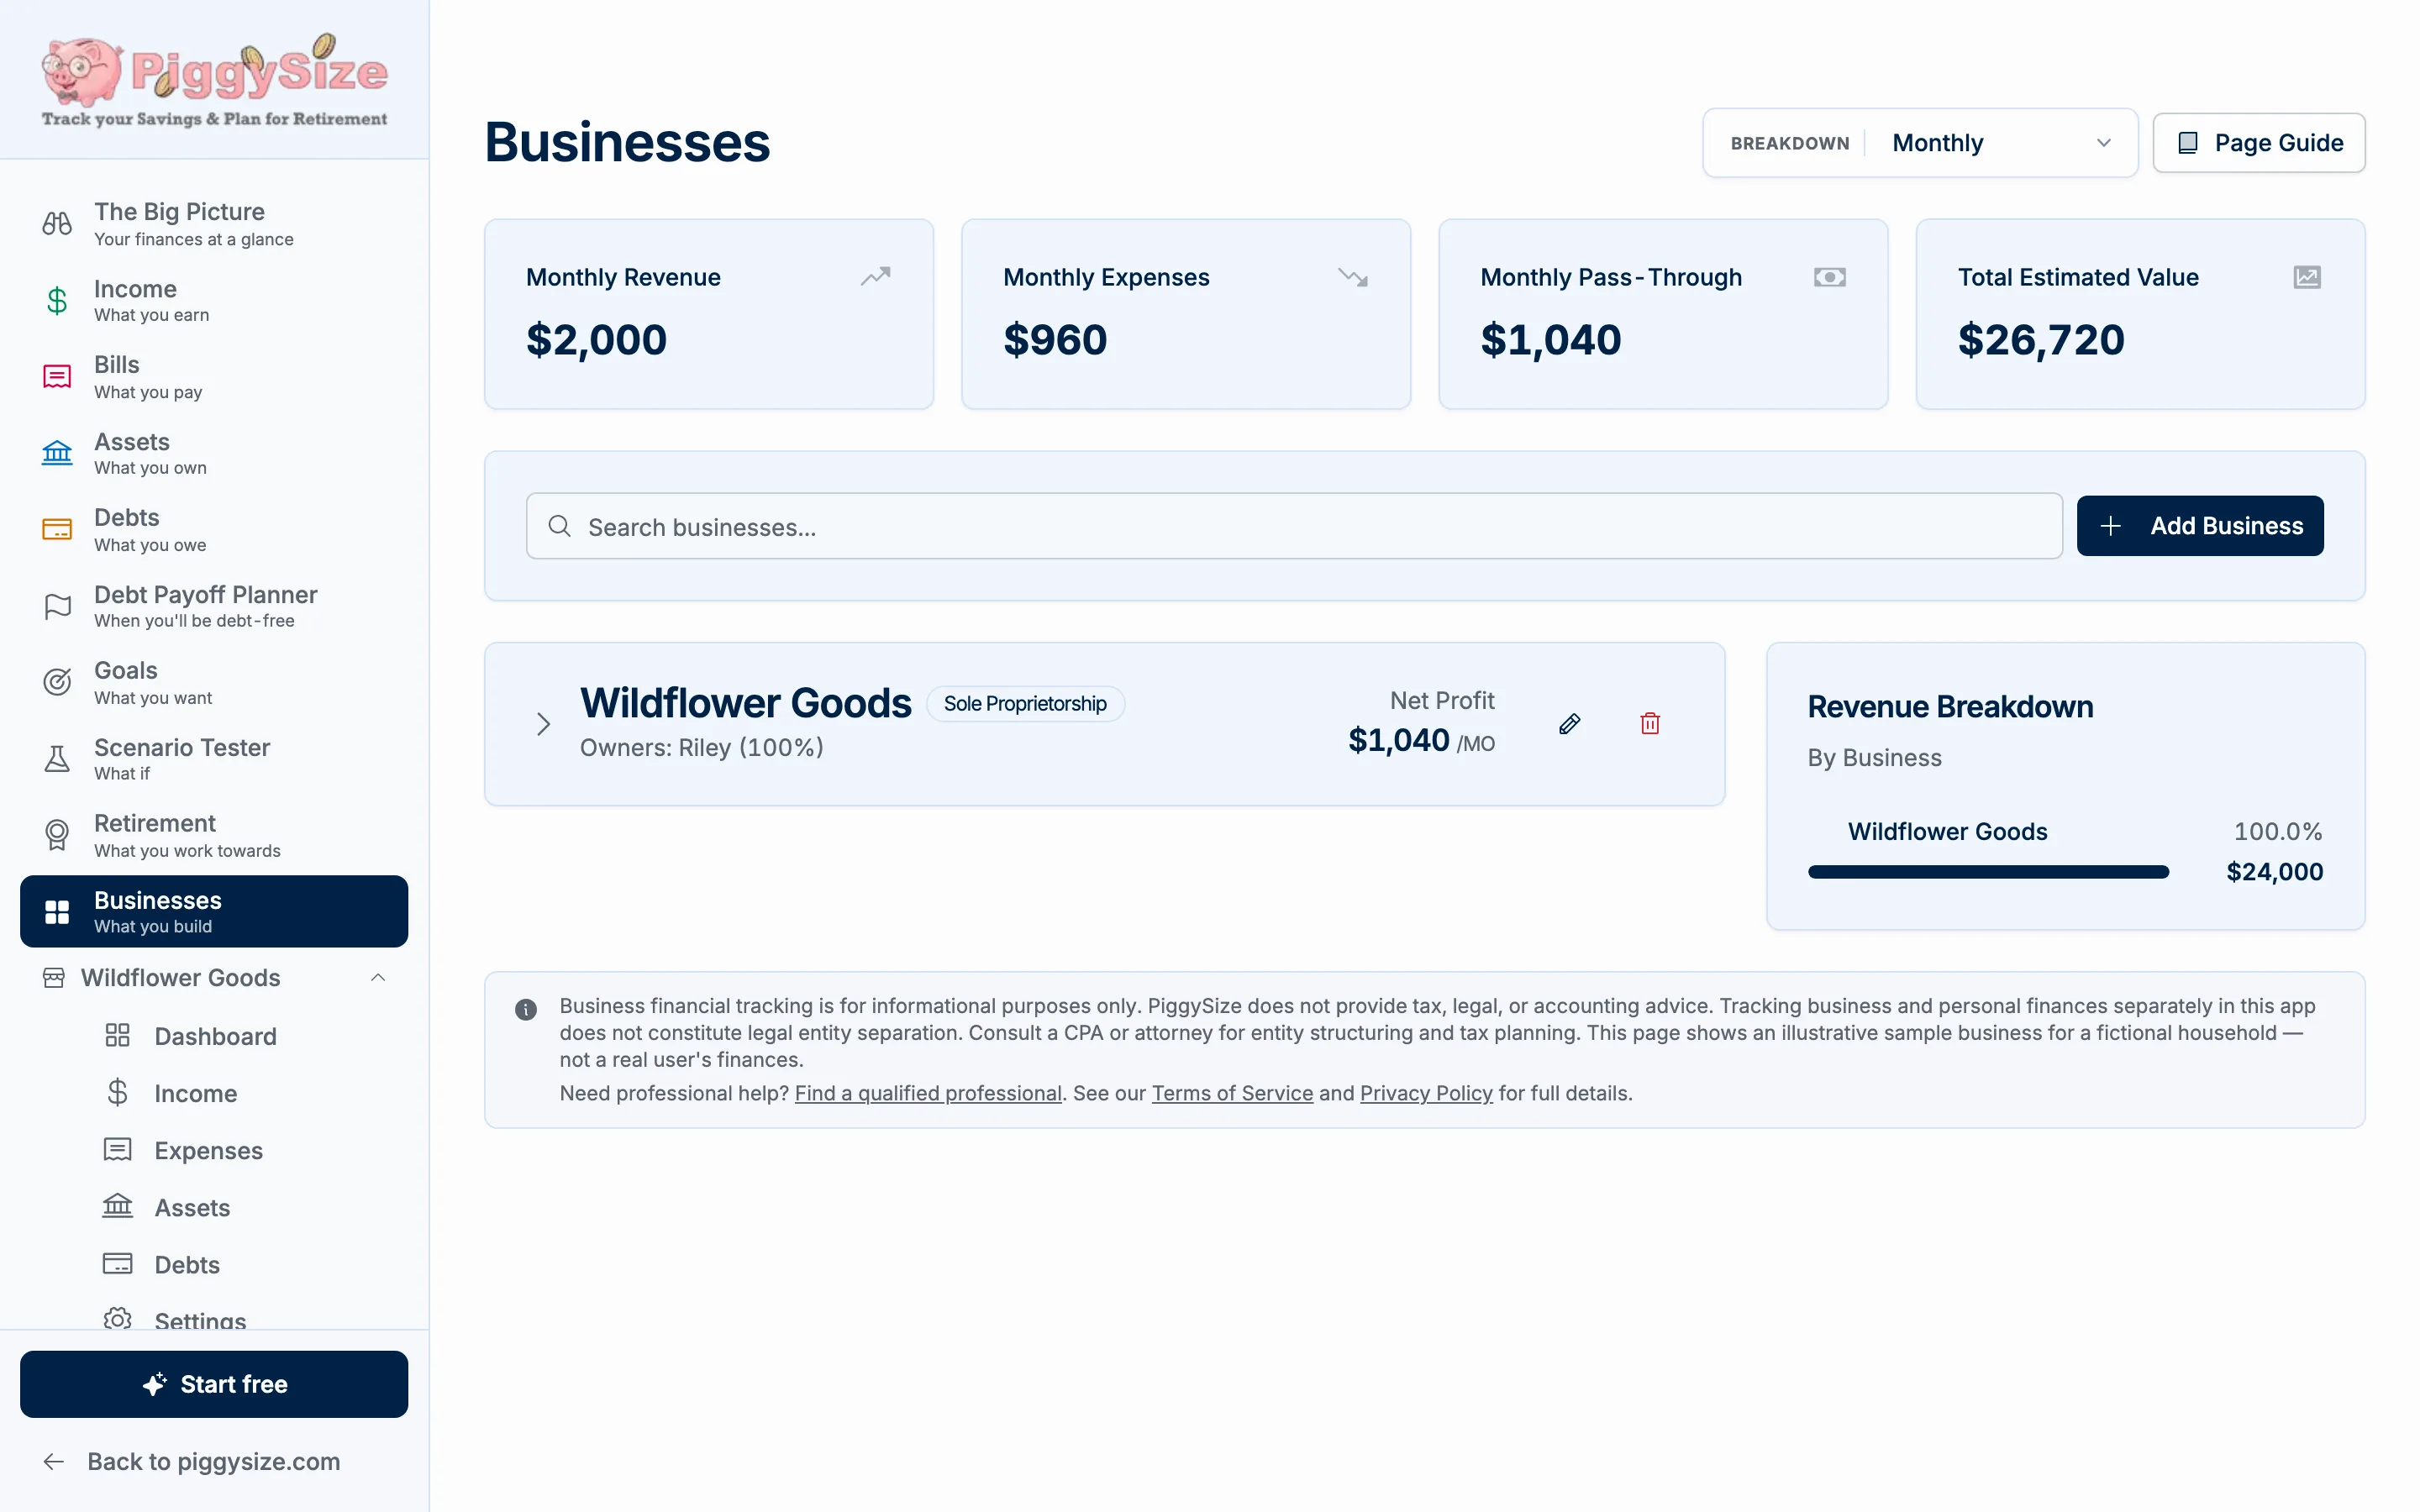Go to the Bills page

[x=214, y=377]
